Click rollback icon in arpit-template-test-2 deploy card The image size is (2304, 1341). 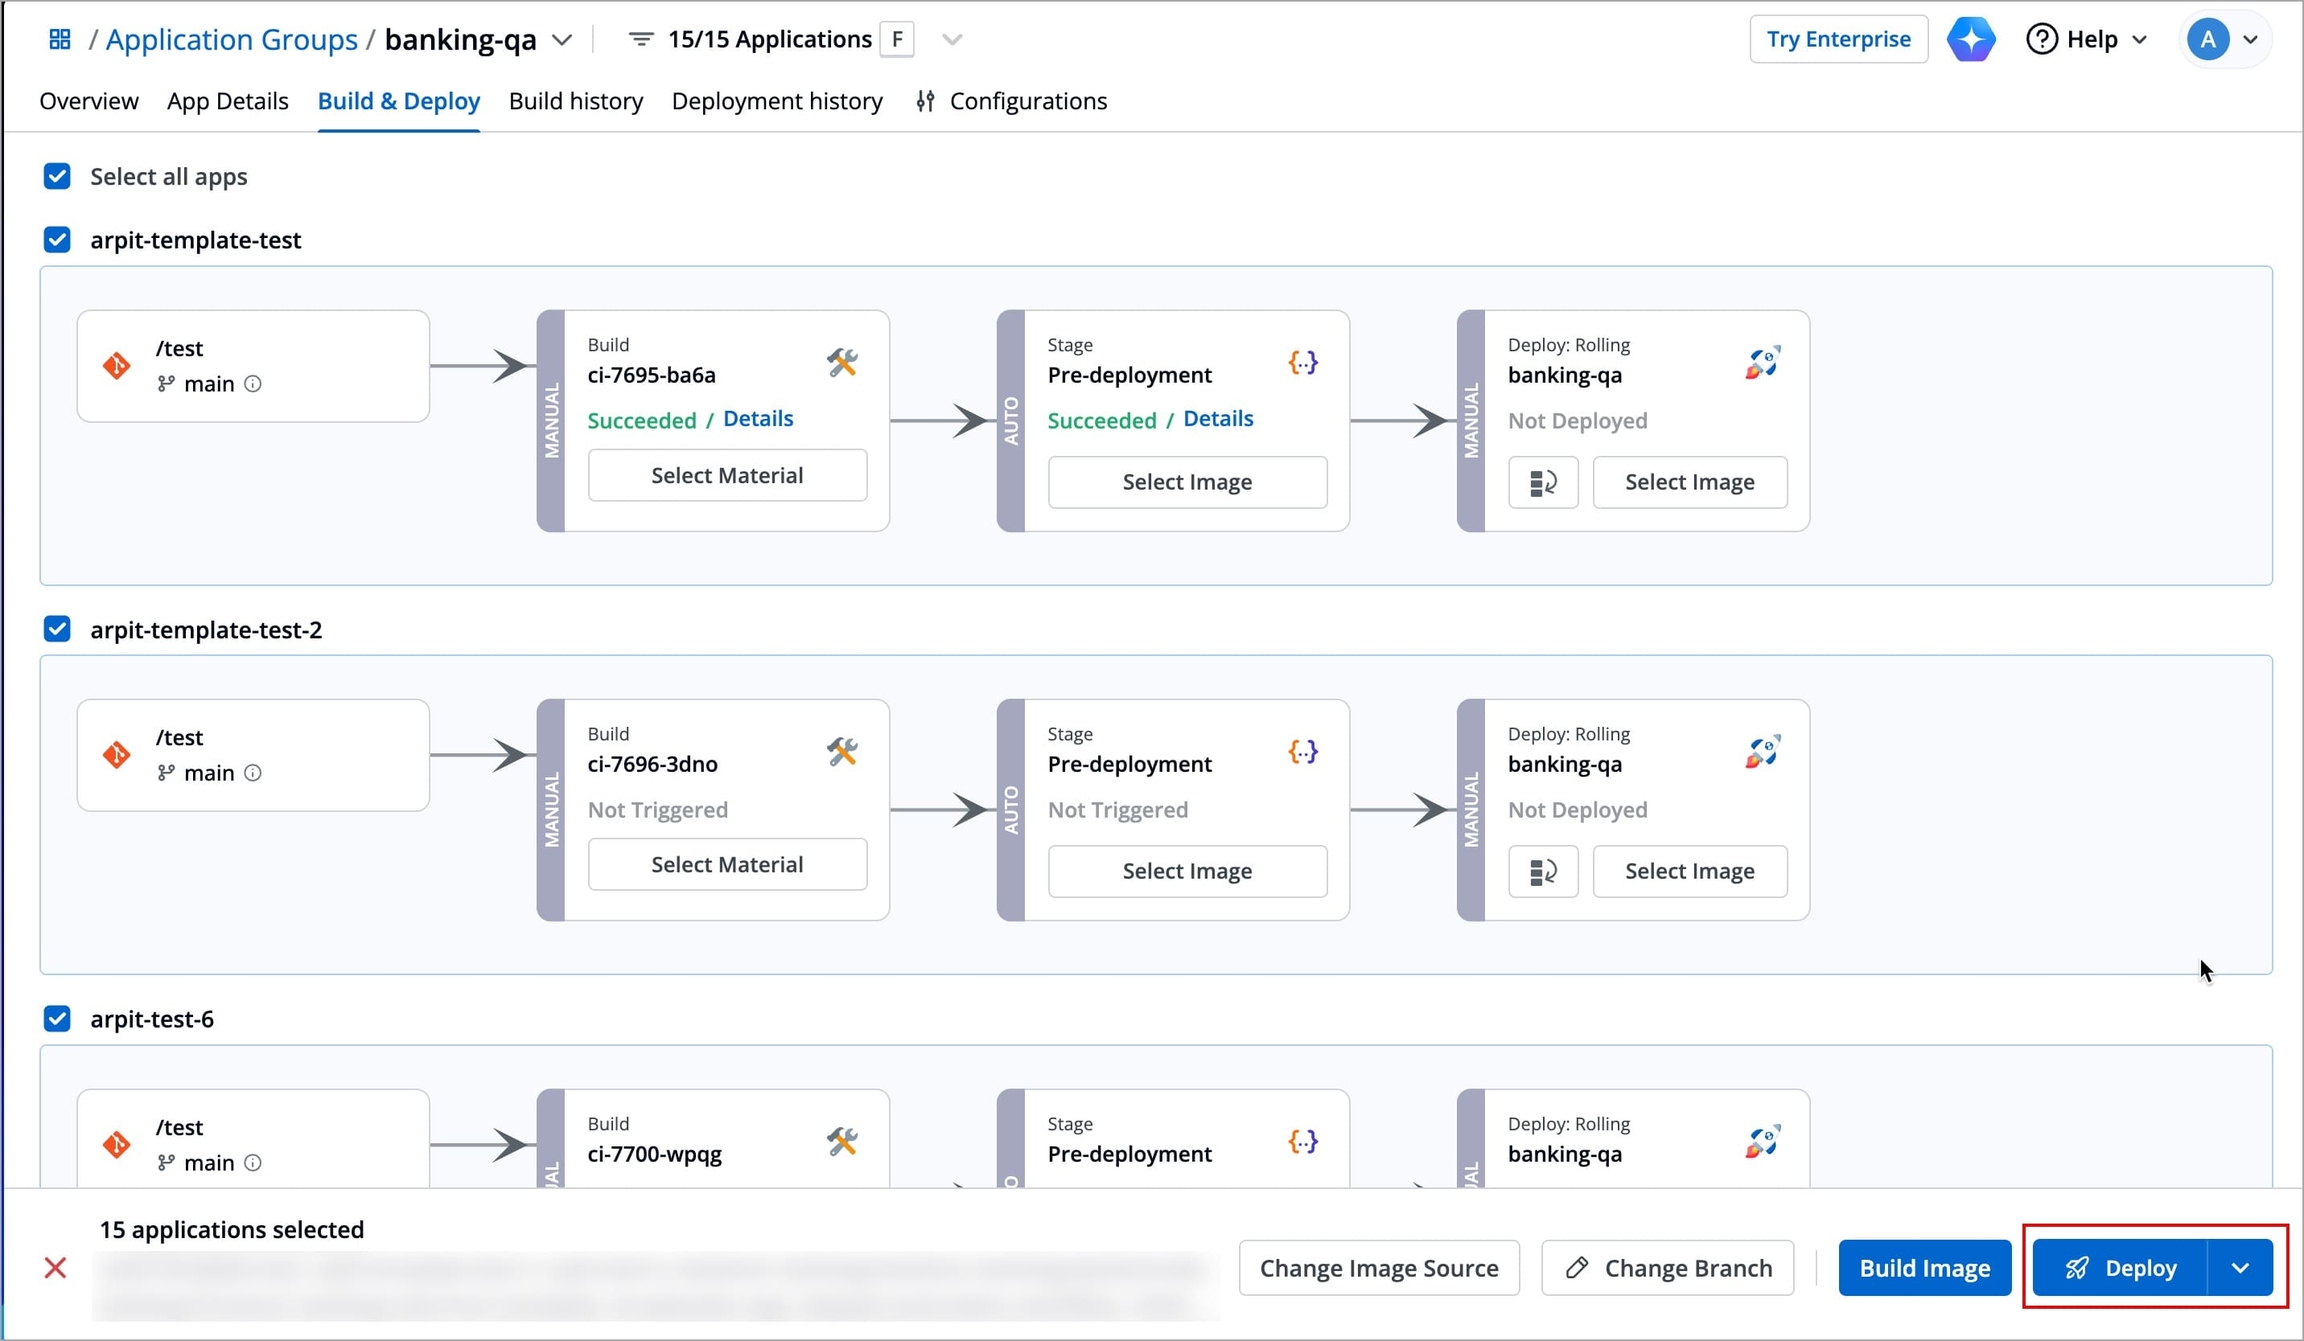coord(1542,871)
